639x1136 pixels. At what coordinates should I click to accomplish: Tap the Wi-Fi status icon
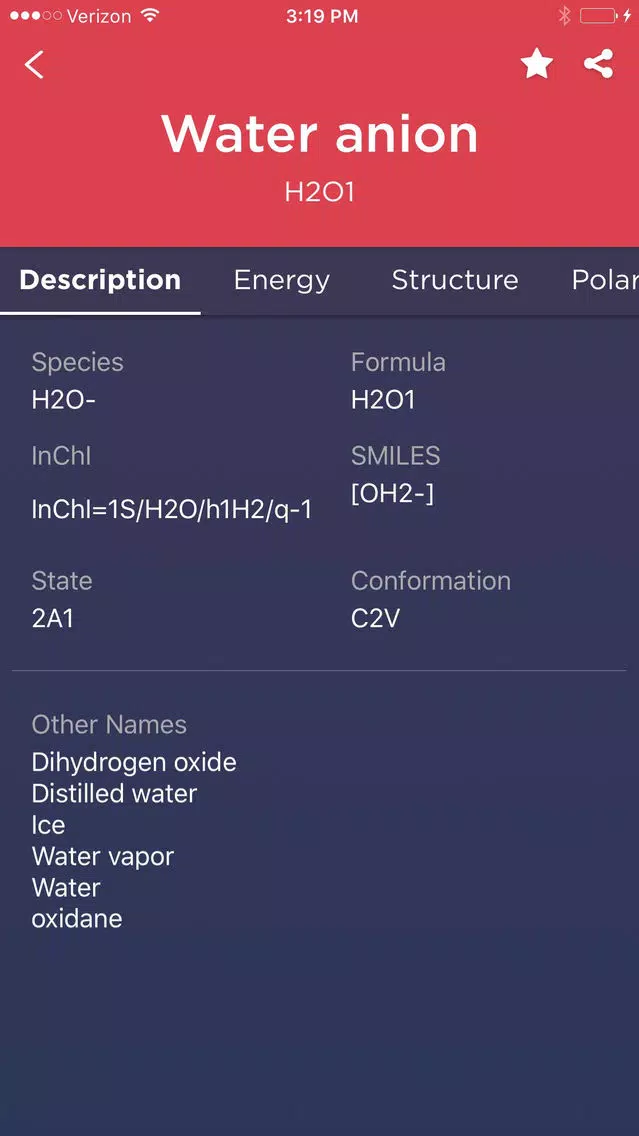pos(150,16)
